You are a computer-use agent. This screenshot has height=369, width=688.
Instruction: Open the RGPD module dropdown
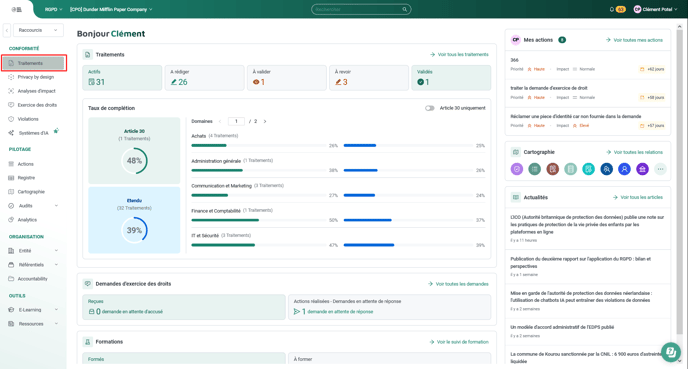[54, 9]
